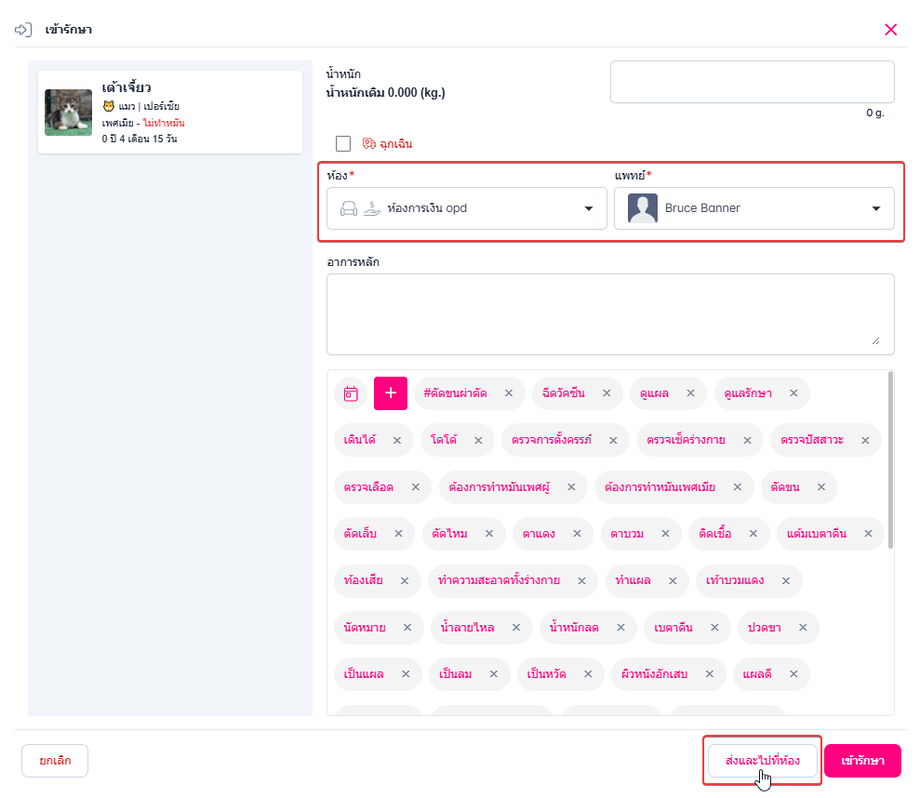
Task: Remove the ต้องการทำหมันเพศเมีย tag
Action: pos(738,487)
